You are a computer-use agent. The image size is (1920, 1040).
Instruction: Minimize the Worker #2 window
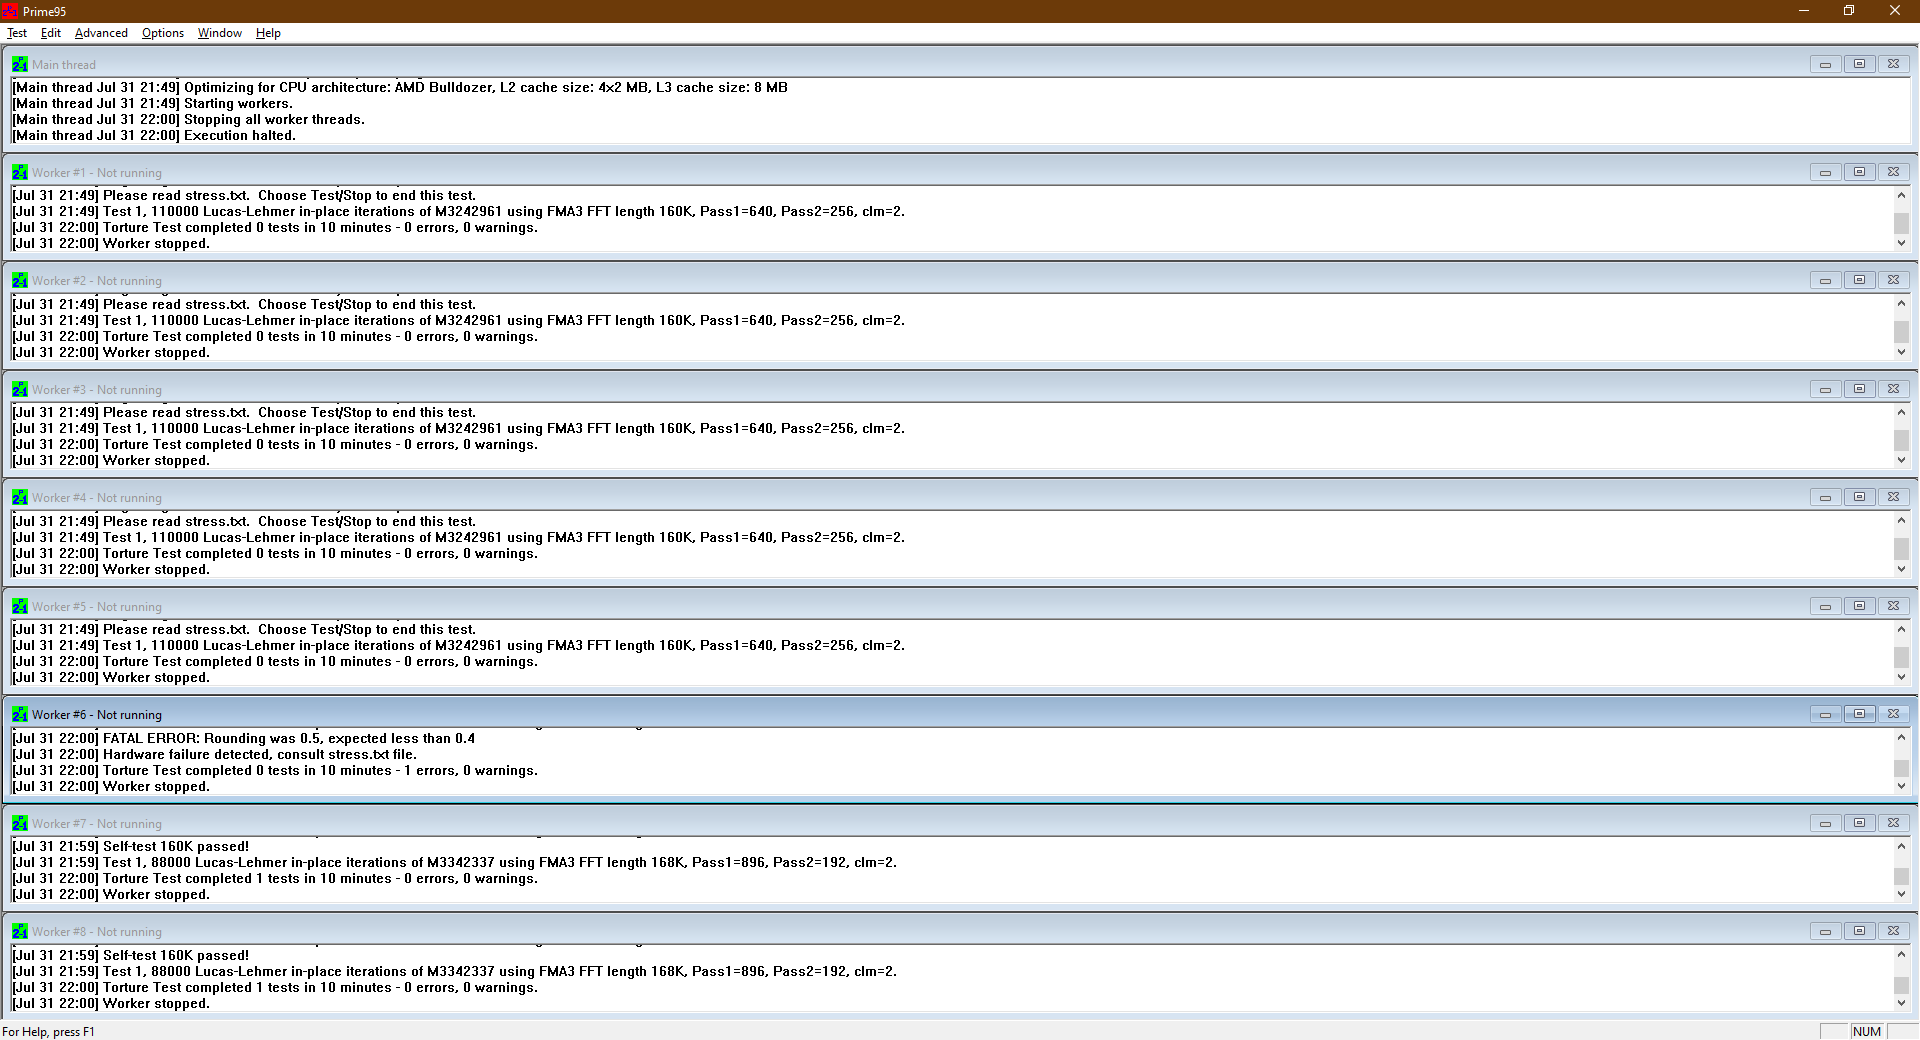[1825, 280]
